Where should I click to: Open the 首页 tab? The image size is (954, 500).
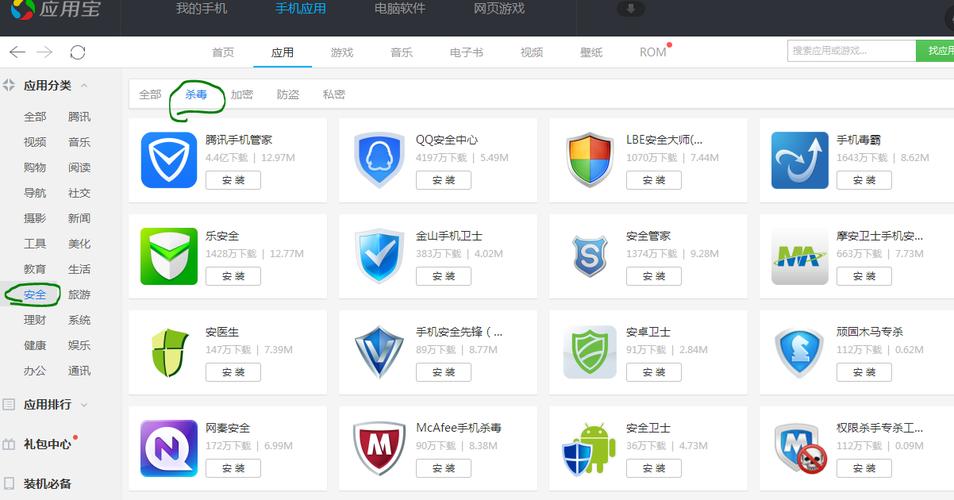[223, 52]
